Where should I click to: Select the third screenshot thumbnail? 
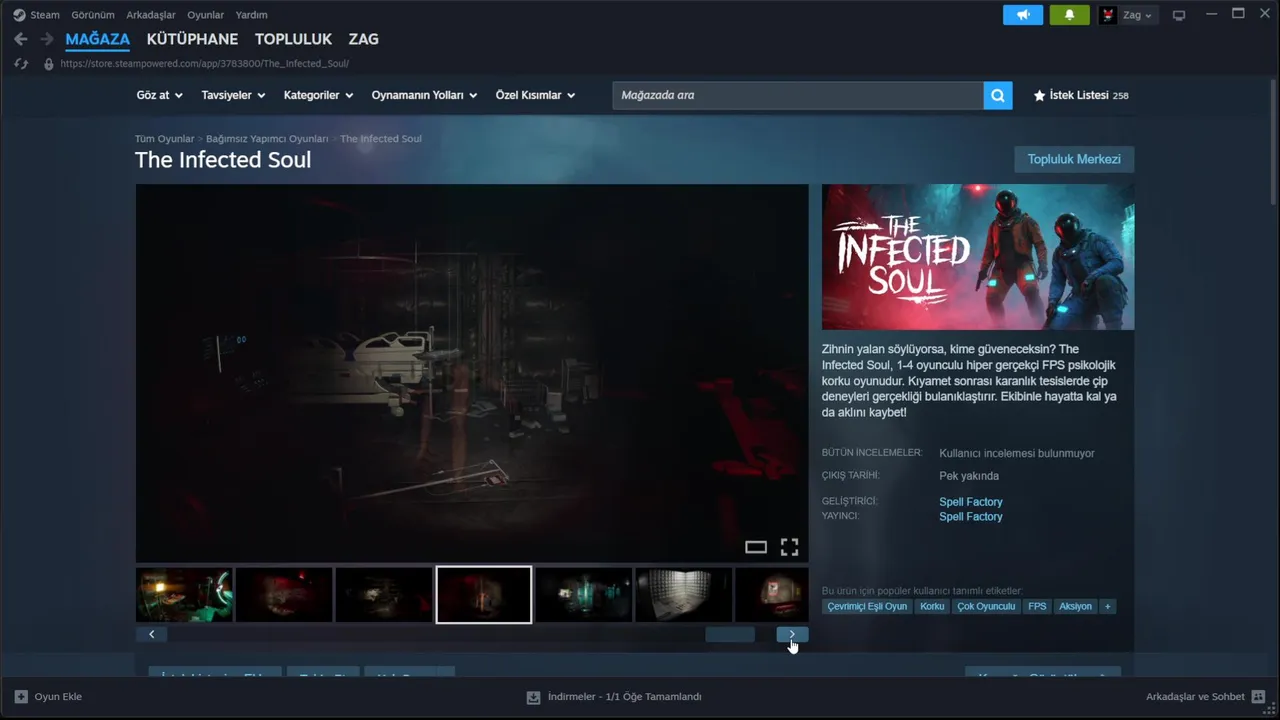click(384, 595)
